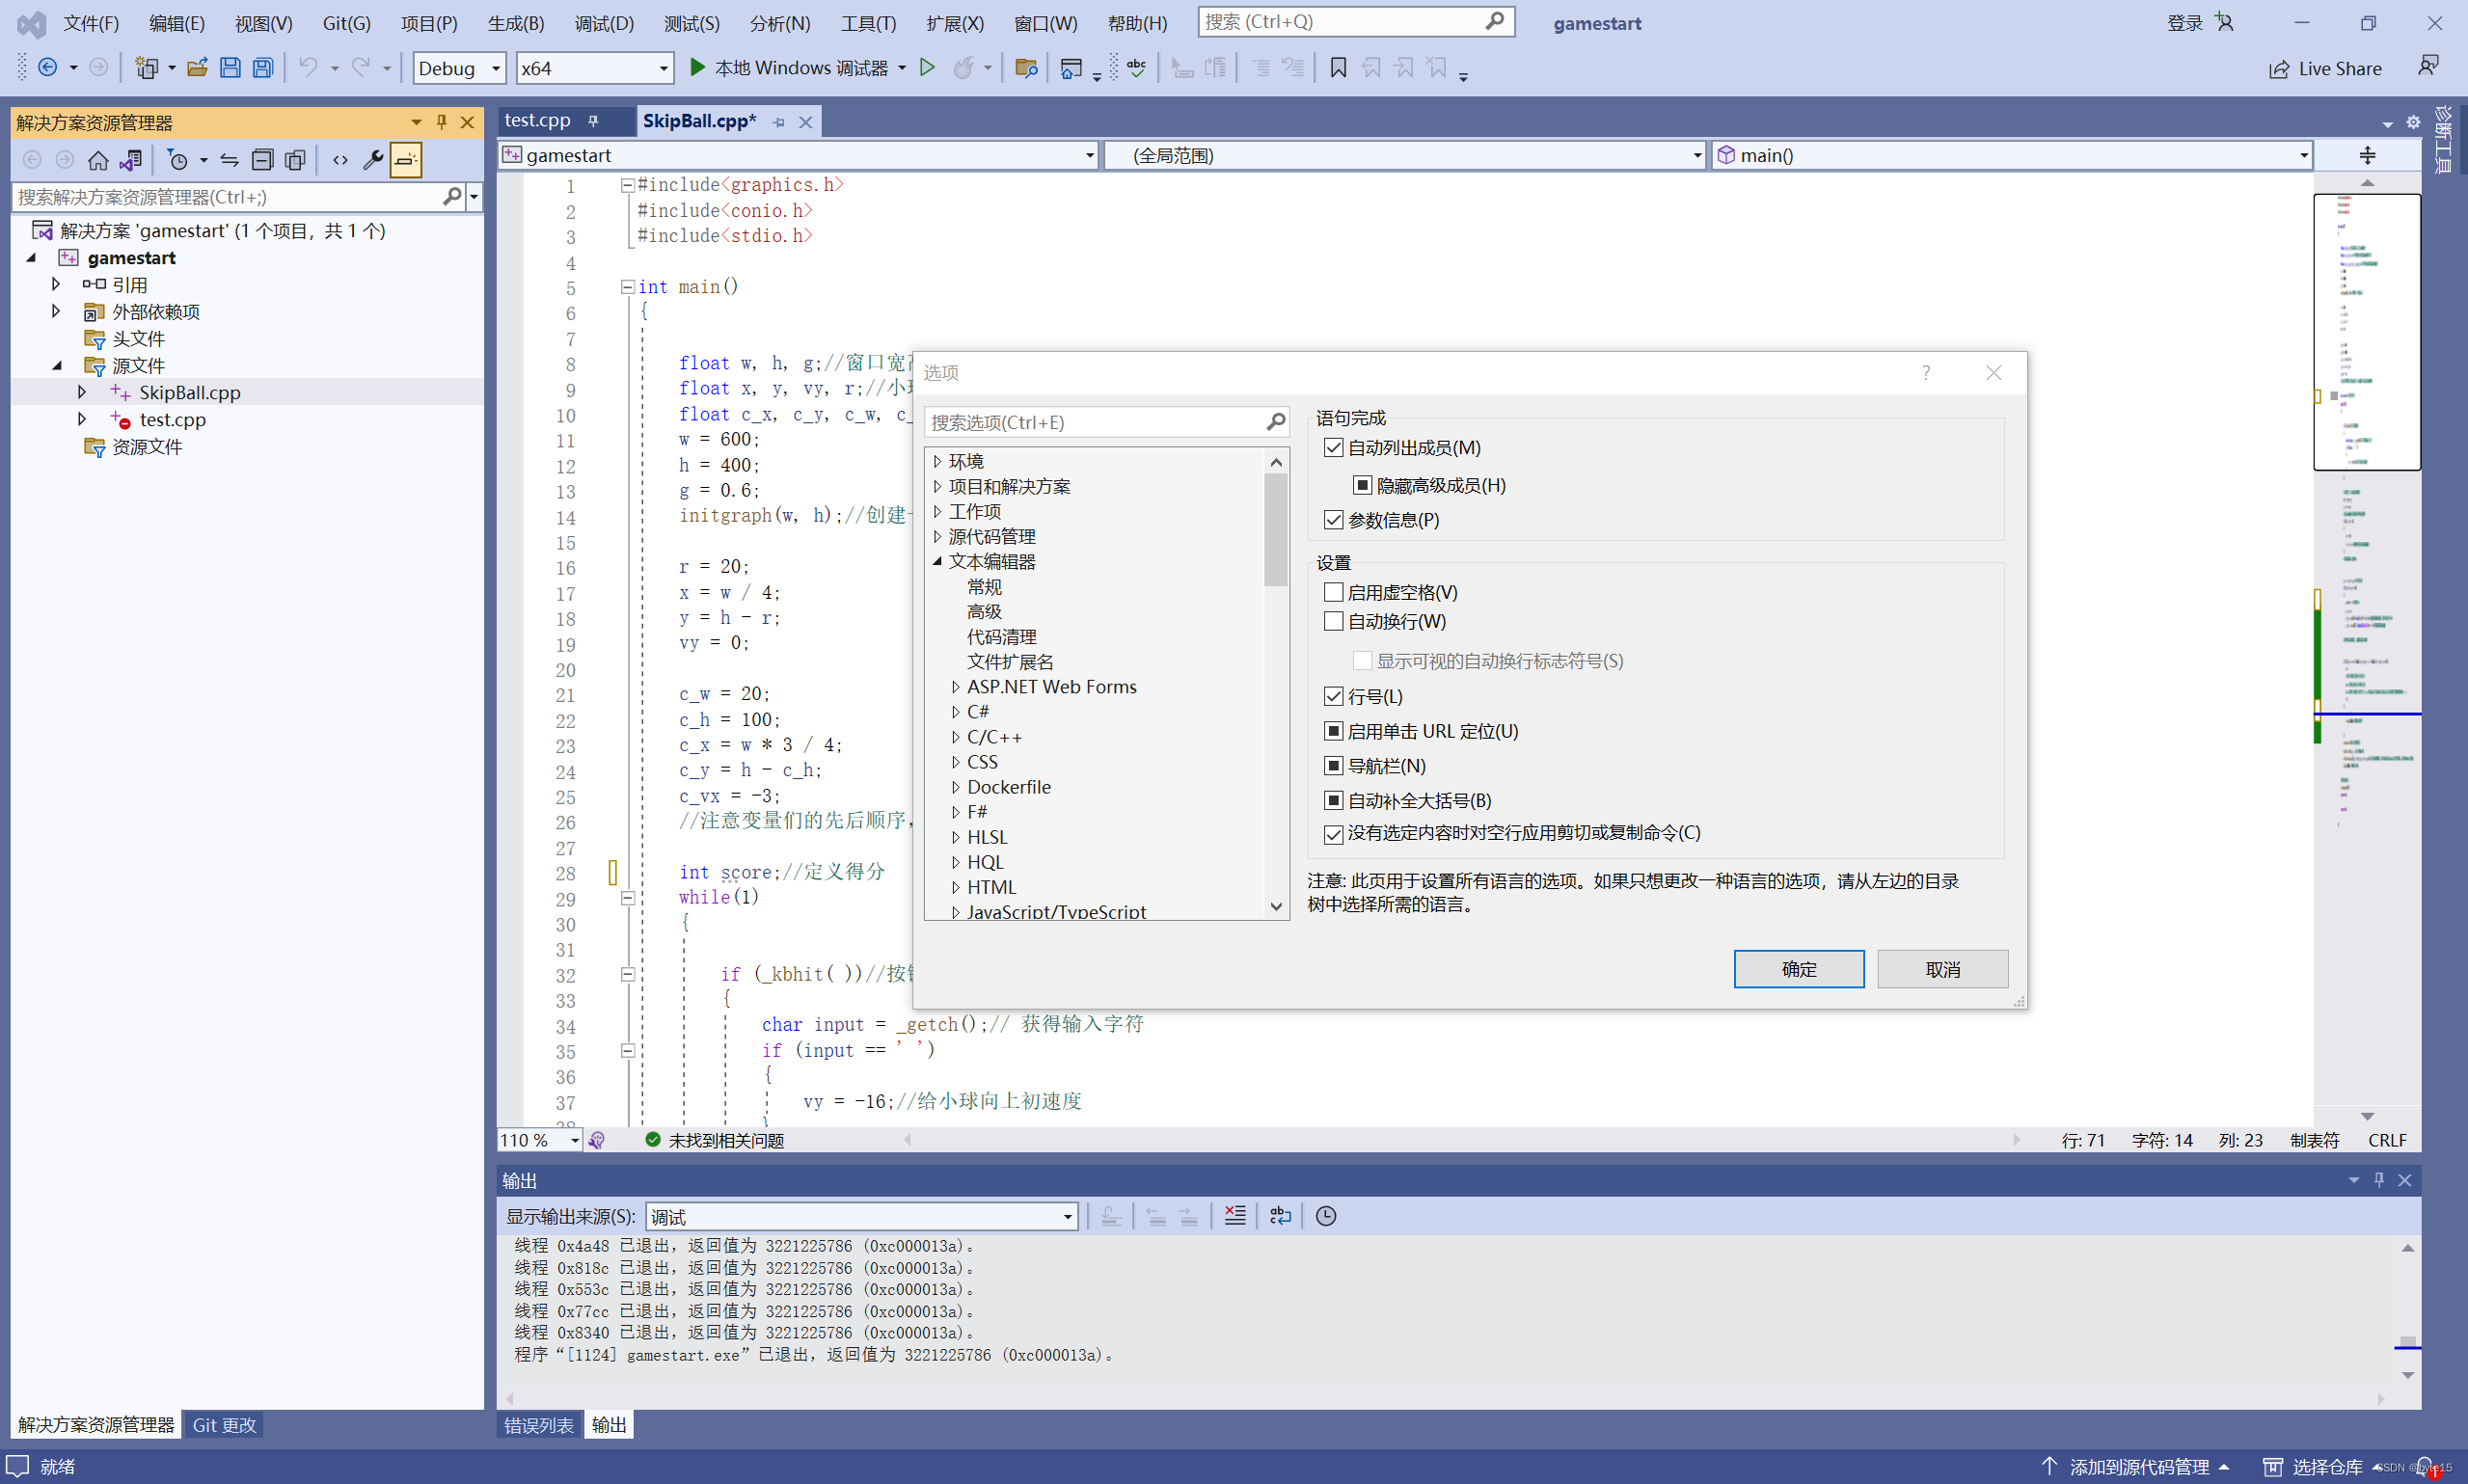Image resolution: width=2468 pixels, height=1484 pixels.
Task: Click the 确定 button in options dialog
Action: (1798, 969)
